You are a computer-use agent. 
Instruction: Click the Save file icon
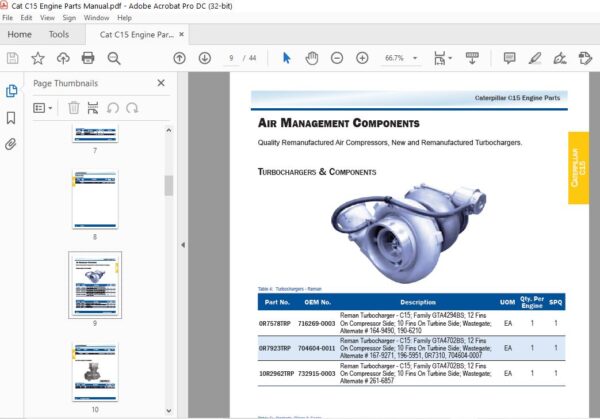(13, 58)
